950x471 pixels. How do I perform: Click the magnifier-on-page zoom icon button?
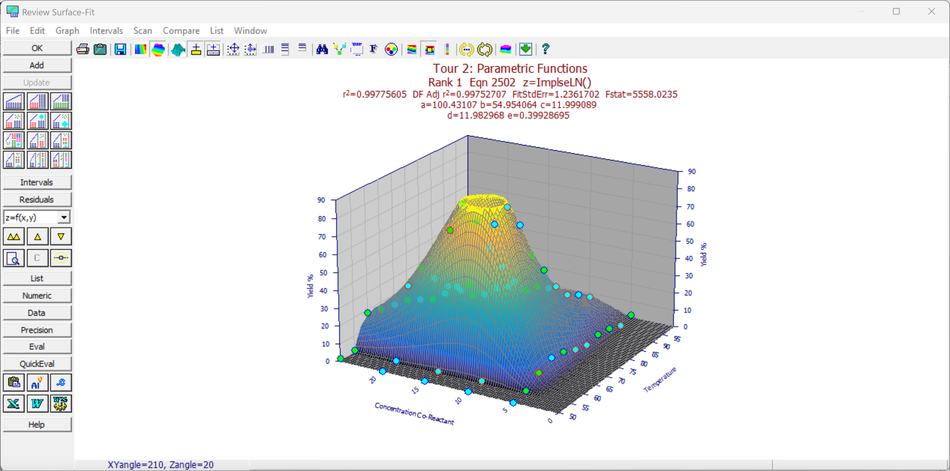click(x=14, y=258)
